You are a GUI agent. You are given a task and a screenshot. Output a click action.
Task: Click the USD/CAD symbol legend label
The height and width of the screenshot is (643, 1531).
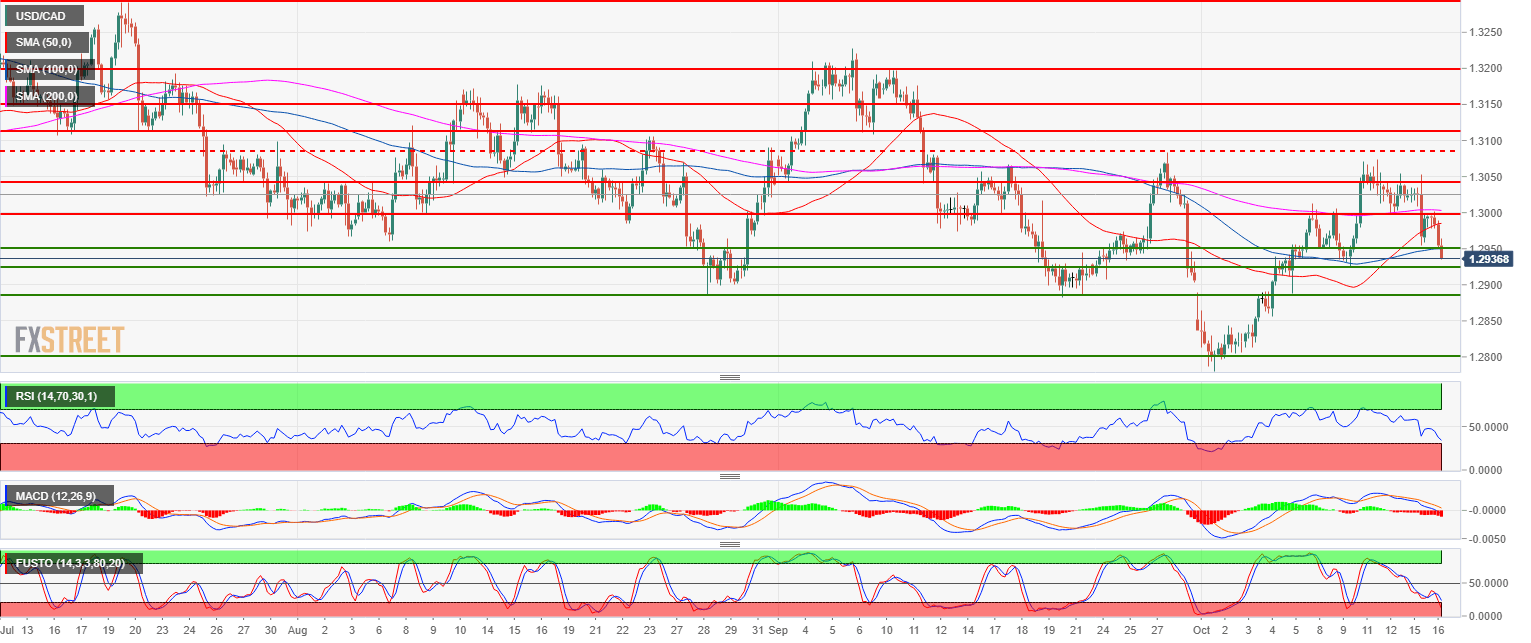[42, 17]
